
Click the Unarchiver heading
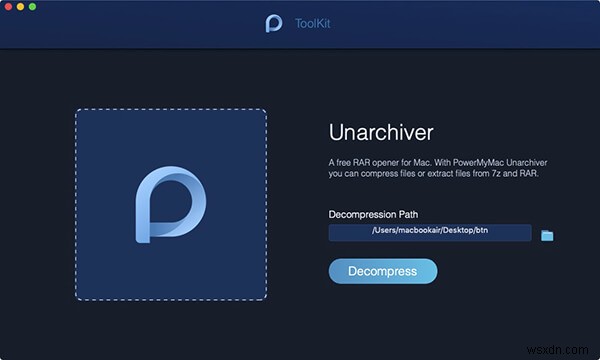(381, 132)
